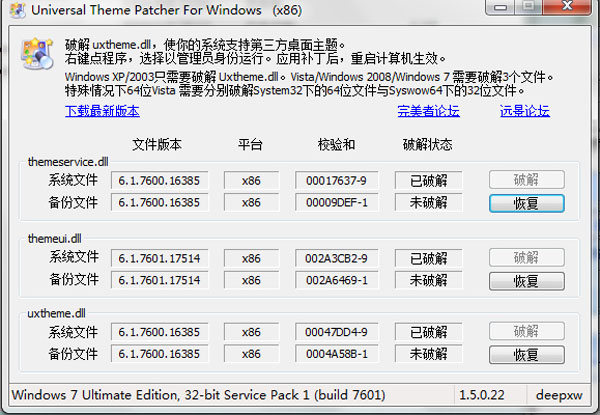Click the 破解 button for themeservice.dll
This screenshot has height=415, width=600.
526,181
